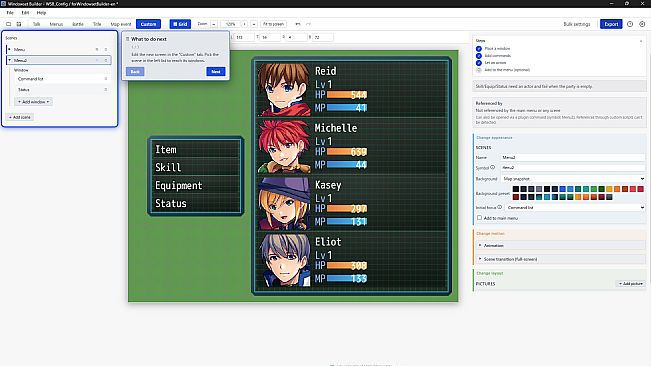Select the Command list window row

click(62, 79)
